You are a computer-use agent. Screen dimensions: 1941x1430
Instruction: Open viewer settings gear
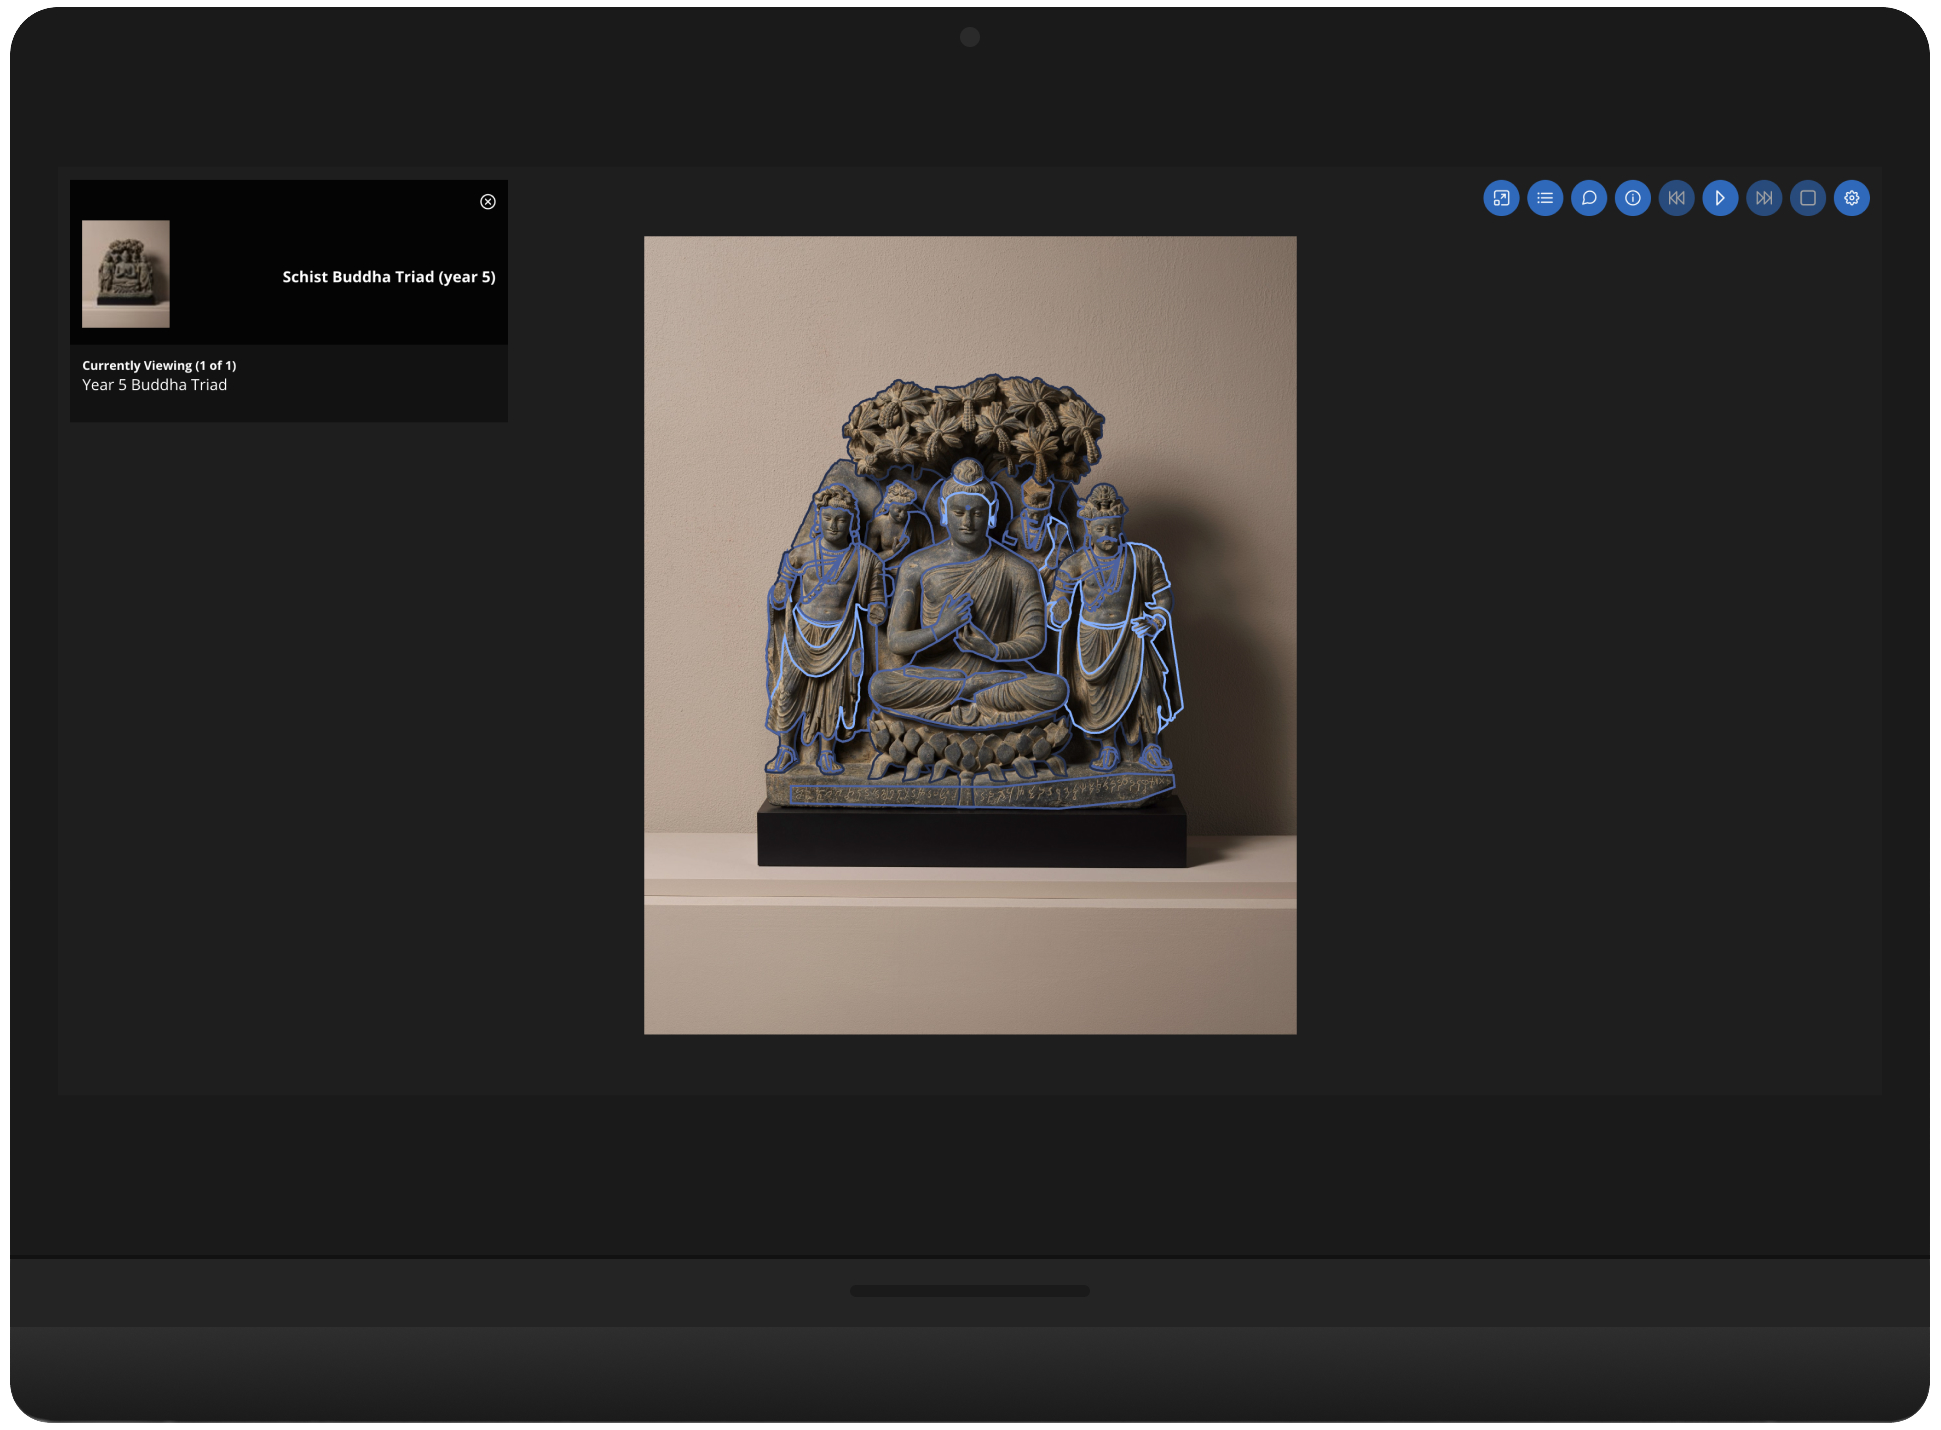click(x=1852, y=198)
